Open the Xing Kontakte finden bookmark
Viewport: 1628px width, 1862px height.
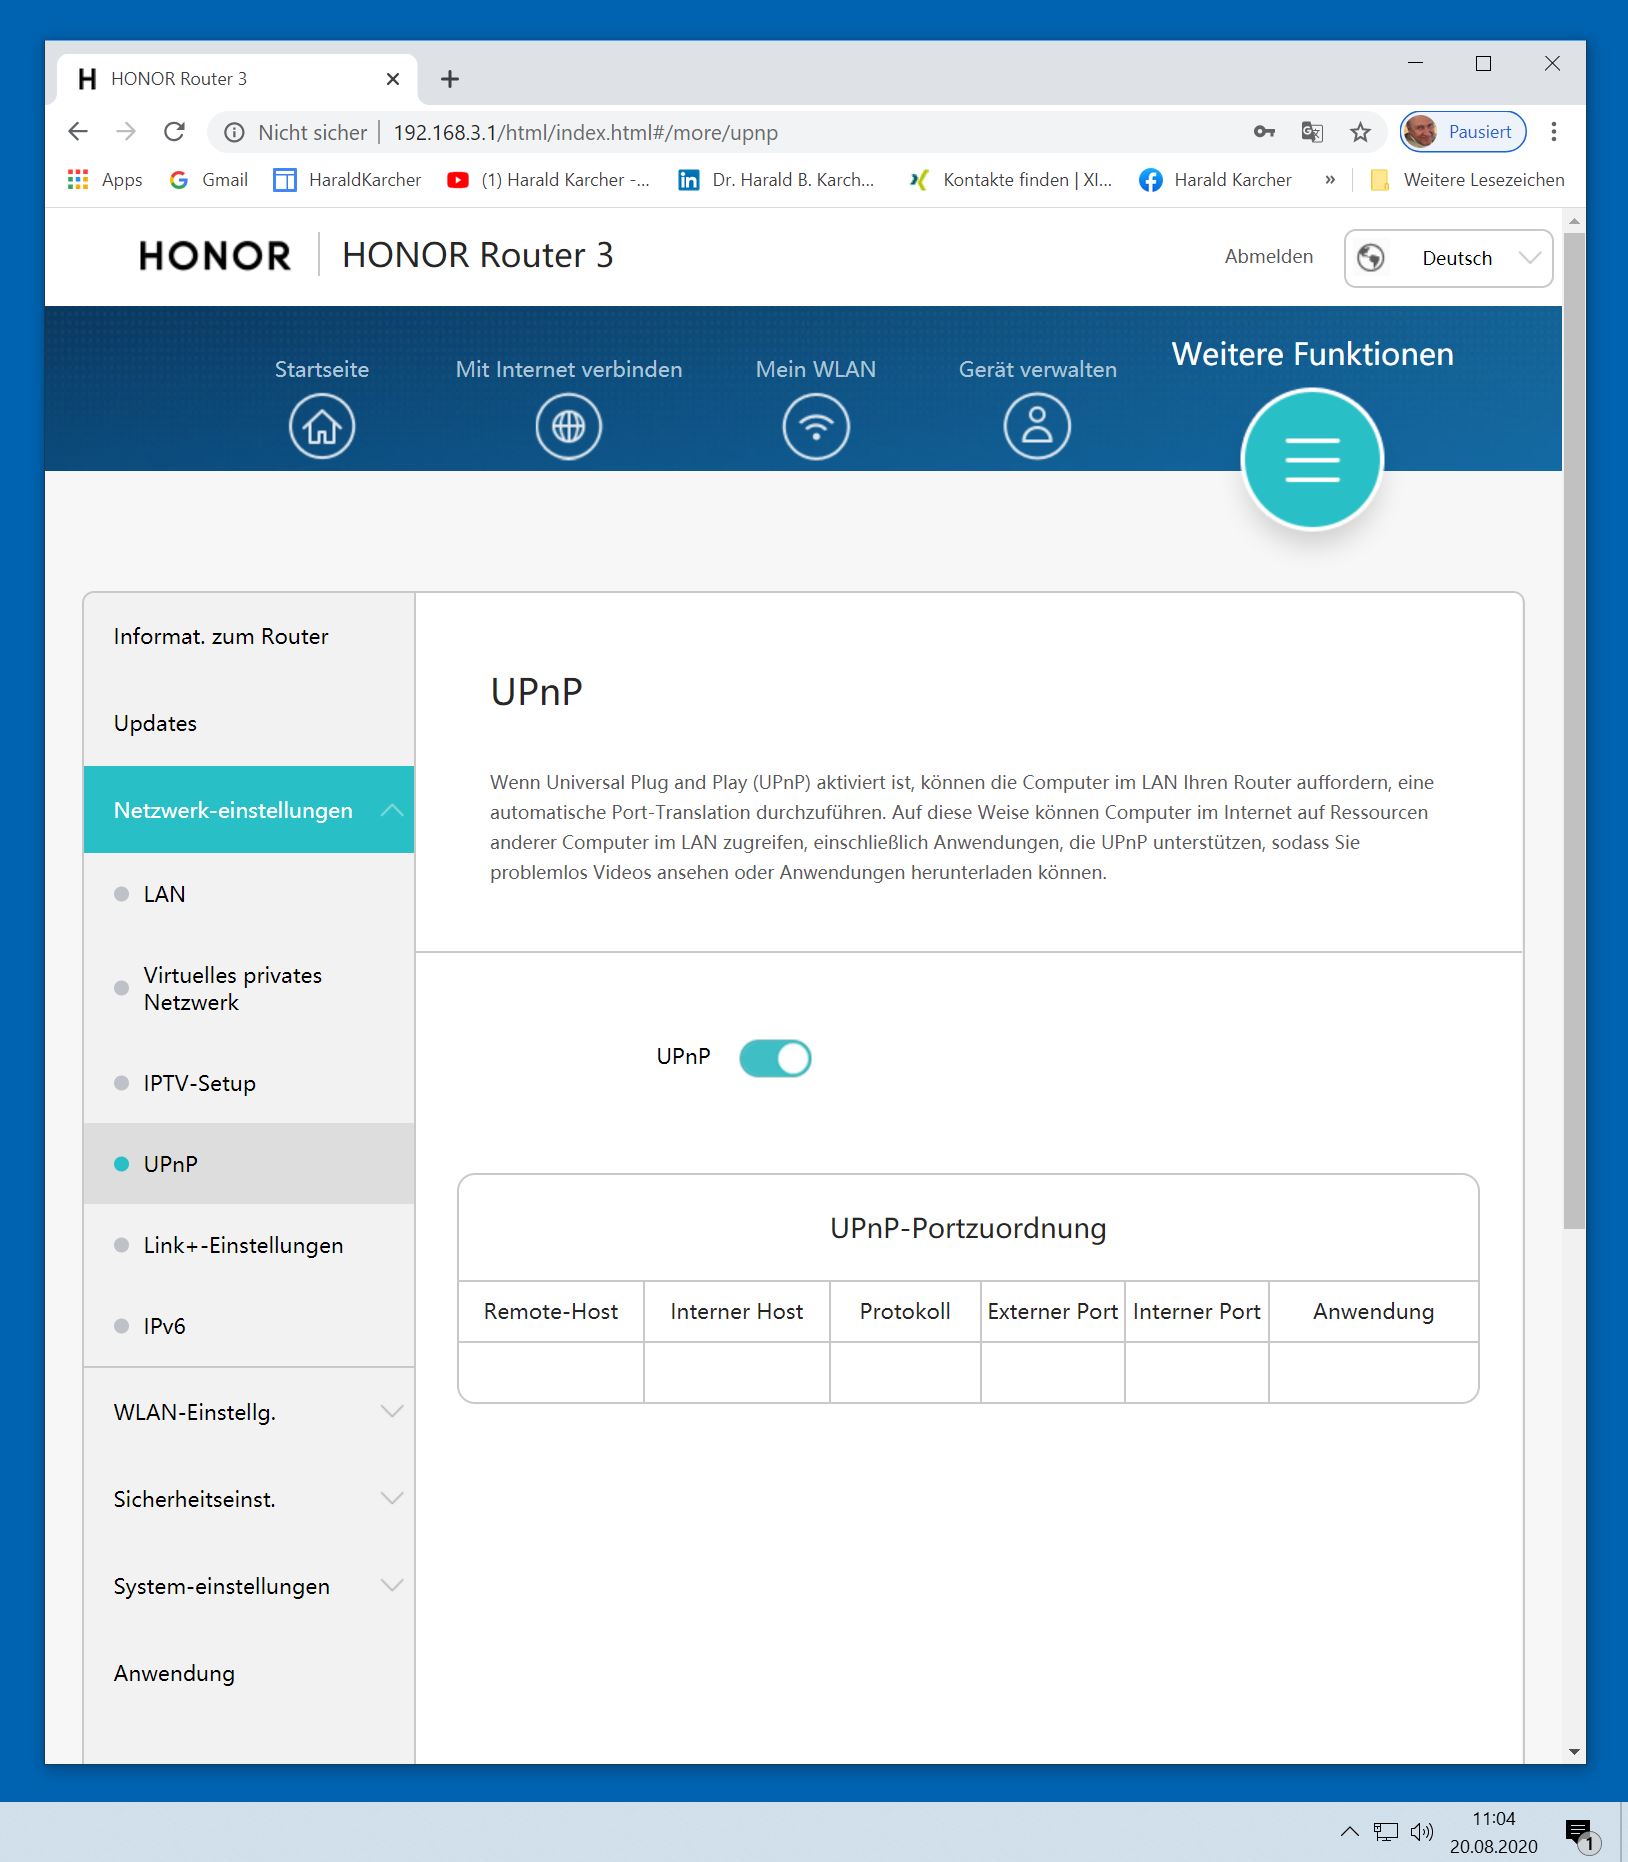1010,180
